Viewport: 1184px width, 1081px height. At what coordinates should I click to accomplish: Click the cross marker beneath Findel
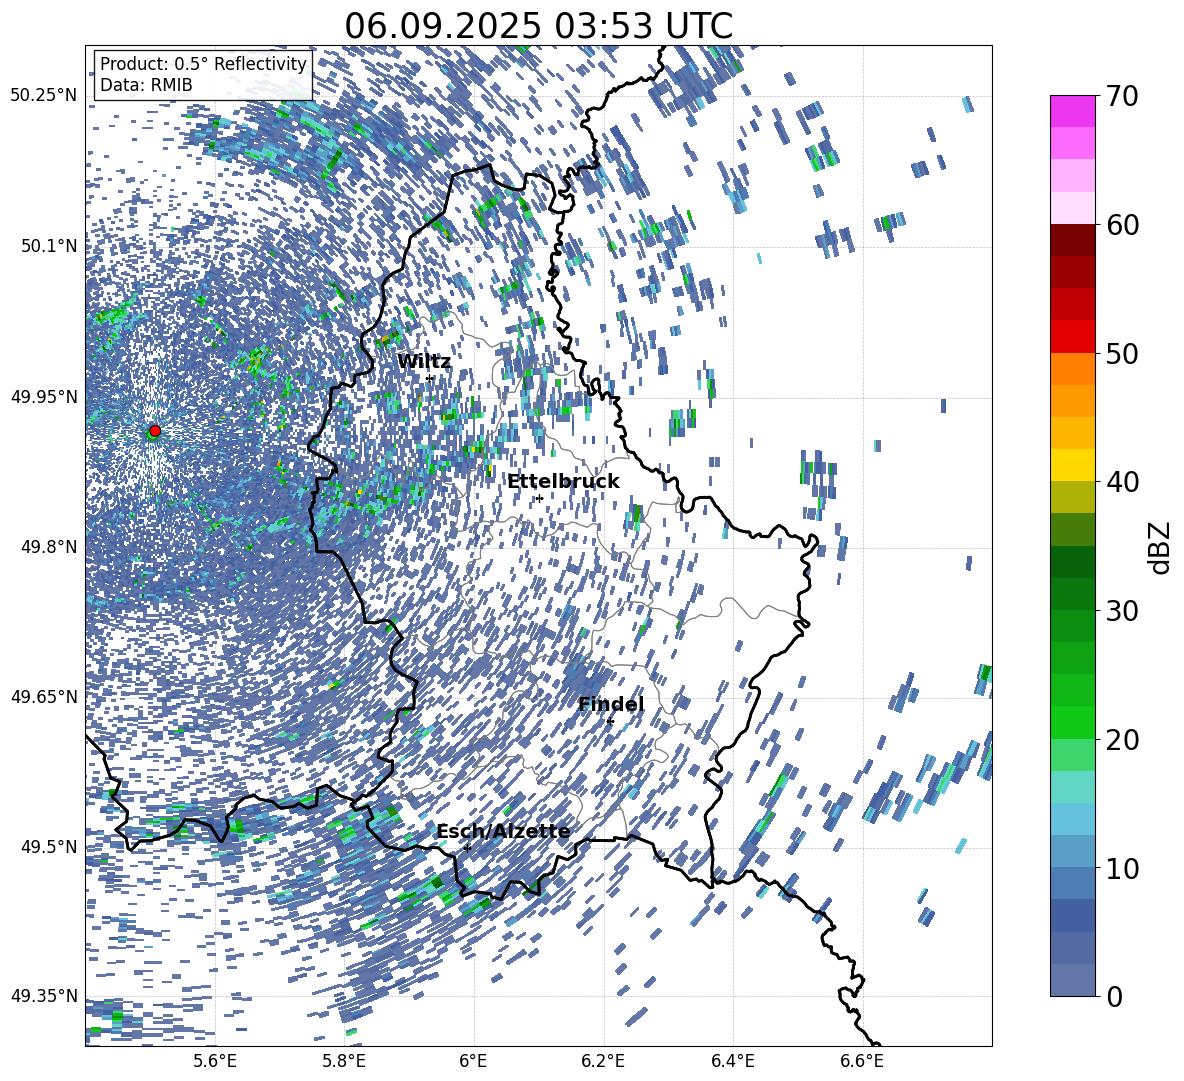610,722
